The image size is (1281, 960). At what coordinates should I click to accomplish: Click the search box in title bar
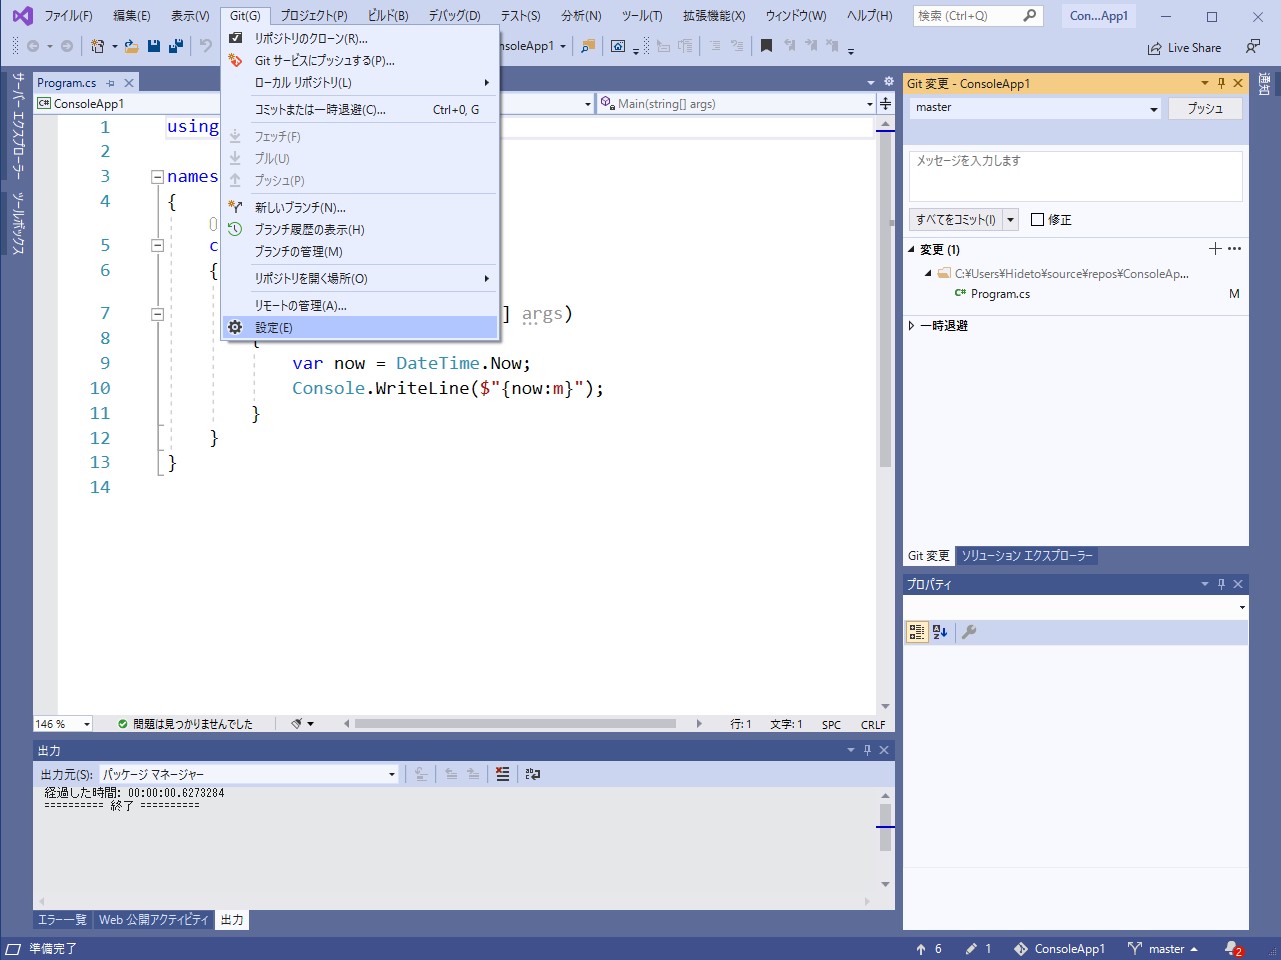pos(978,16)
